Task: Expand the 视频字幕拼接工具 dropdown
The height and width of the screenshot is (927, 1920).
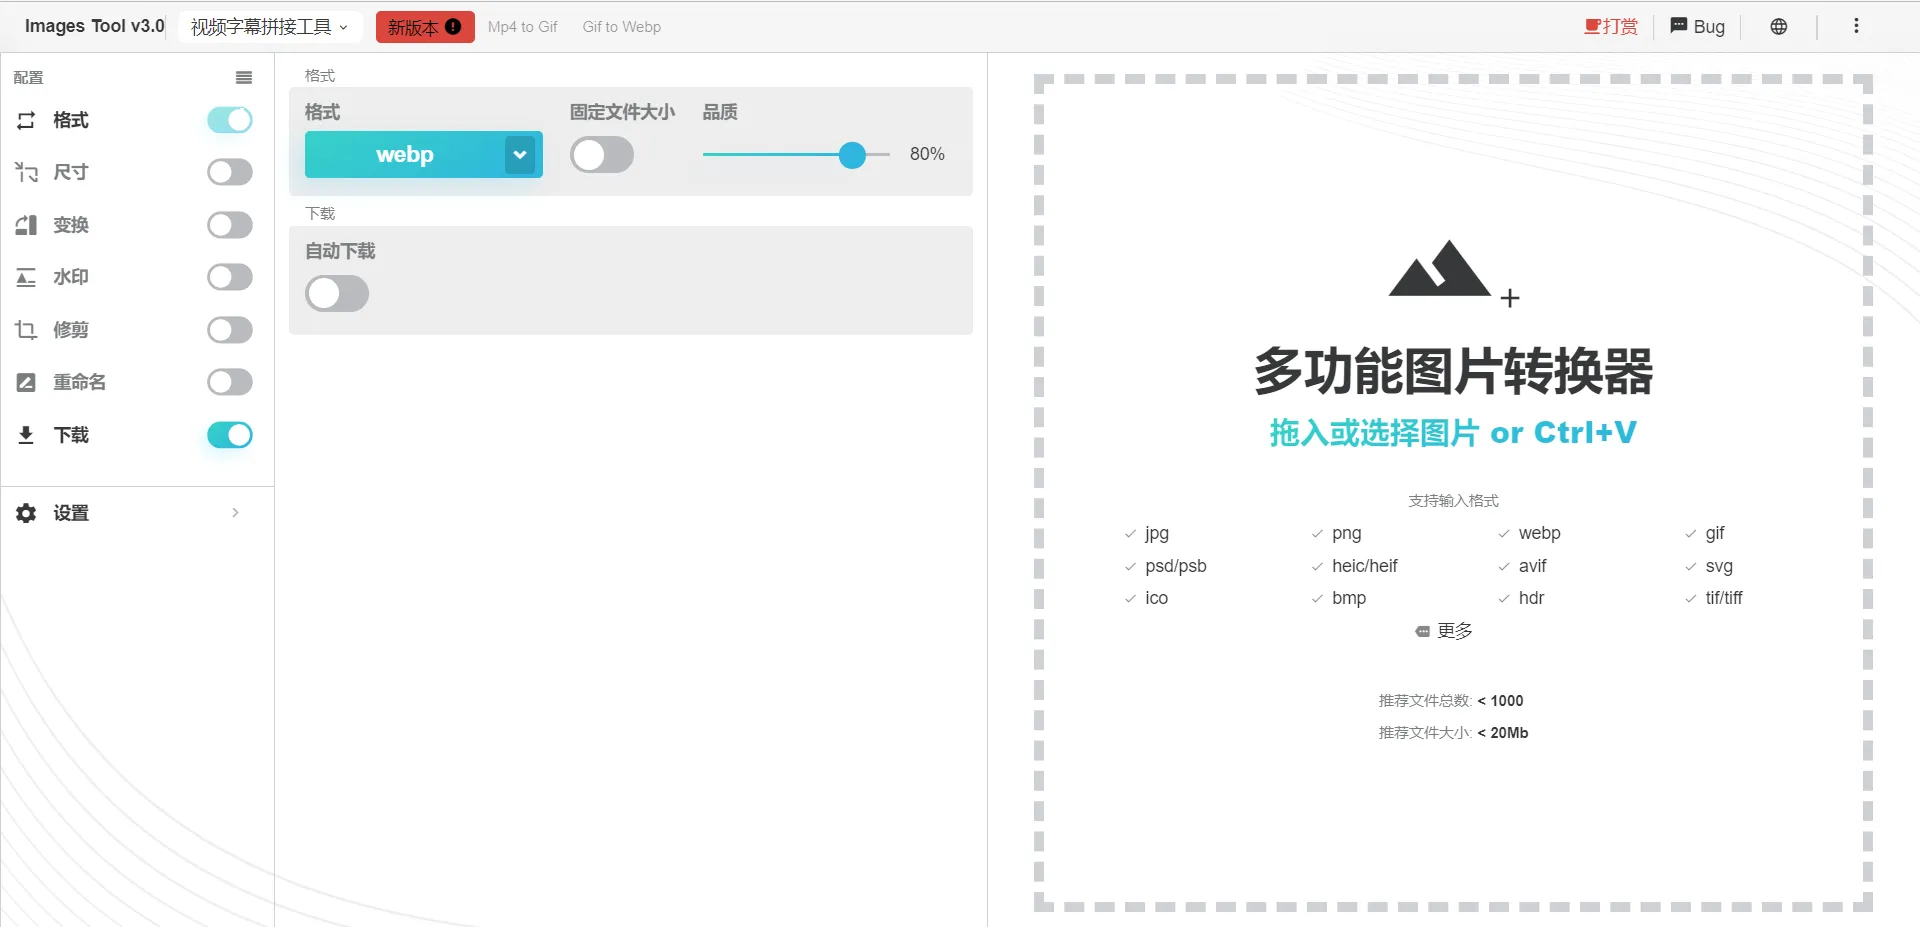Action: point(270,27)
